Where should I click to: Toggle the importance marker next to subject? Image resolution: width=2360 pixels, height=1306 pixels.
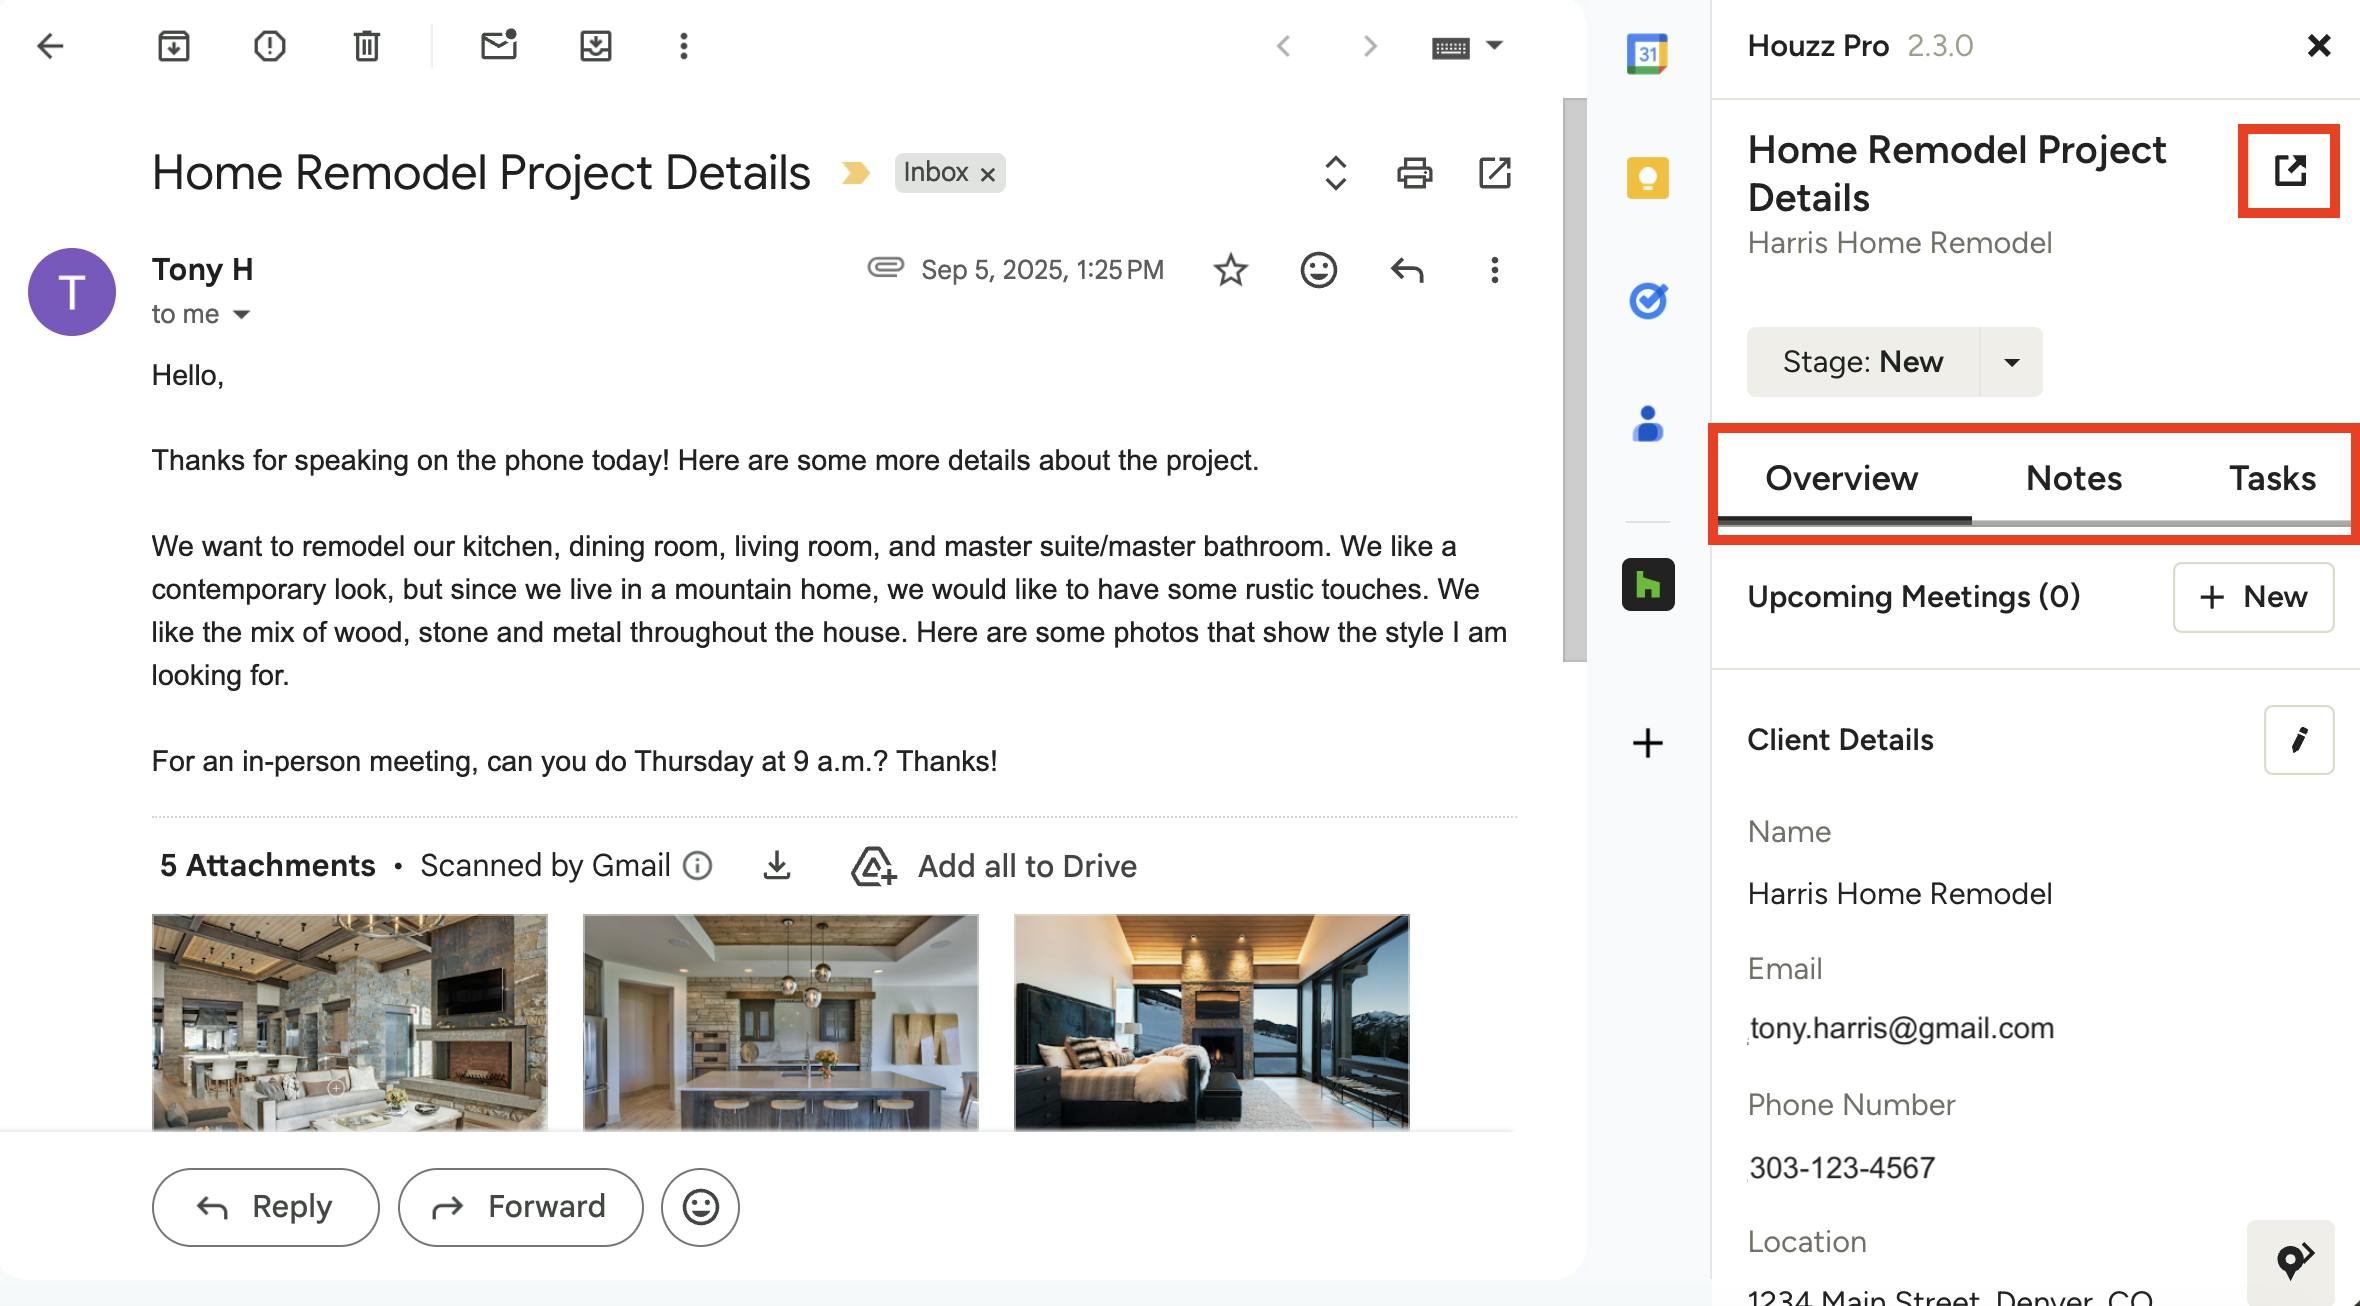point(855,173)
